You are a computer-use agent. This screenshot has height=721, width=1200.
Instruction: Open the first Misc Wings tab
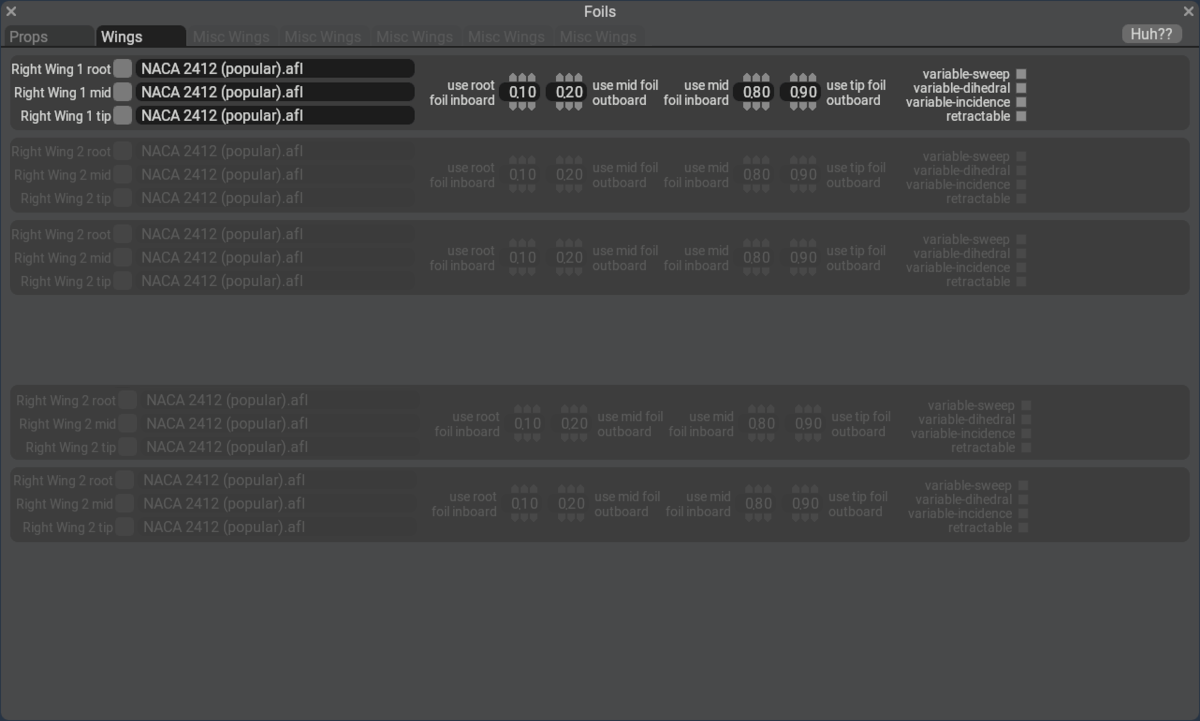coord(231,37)
